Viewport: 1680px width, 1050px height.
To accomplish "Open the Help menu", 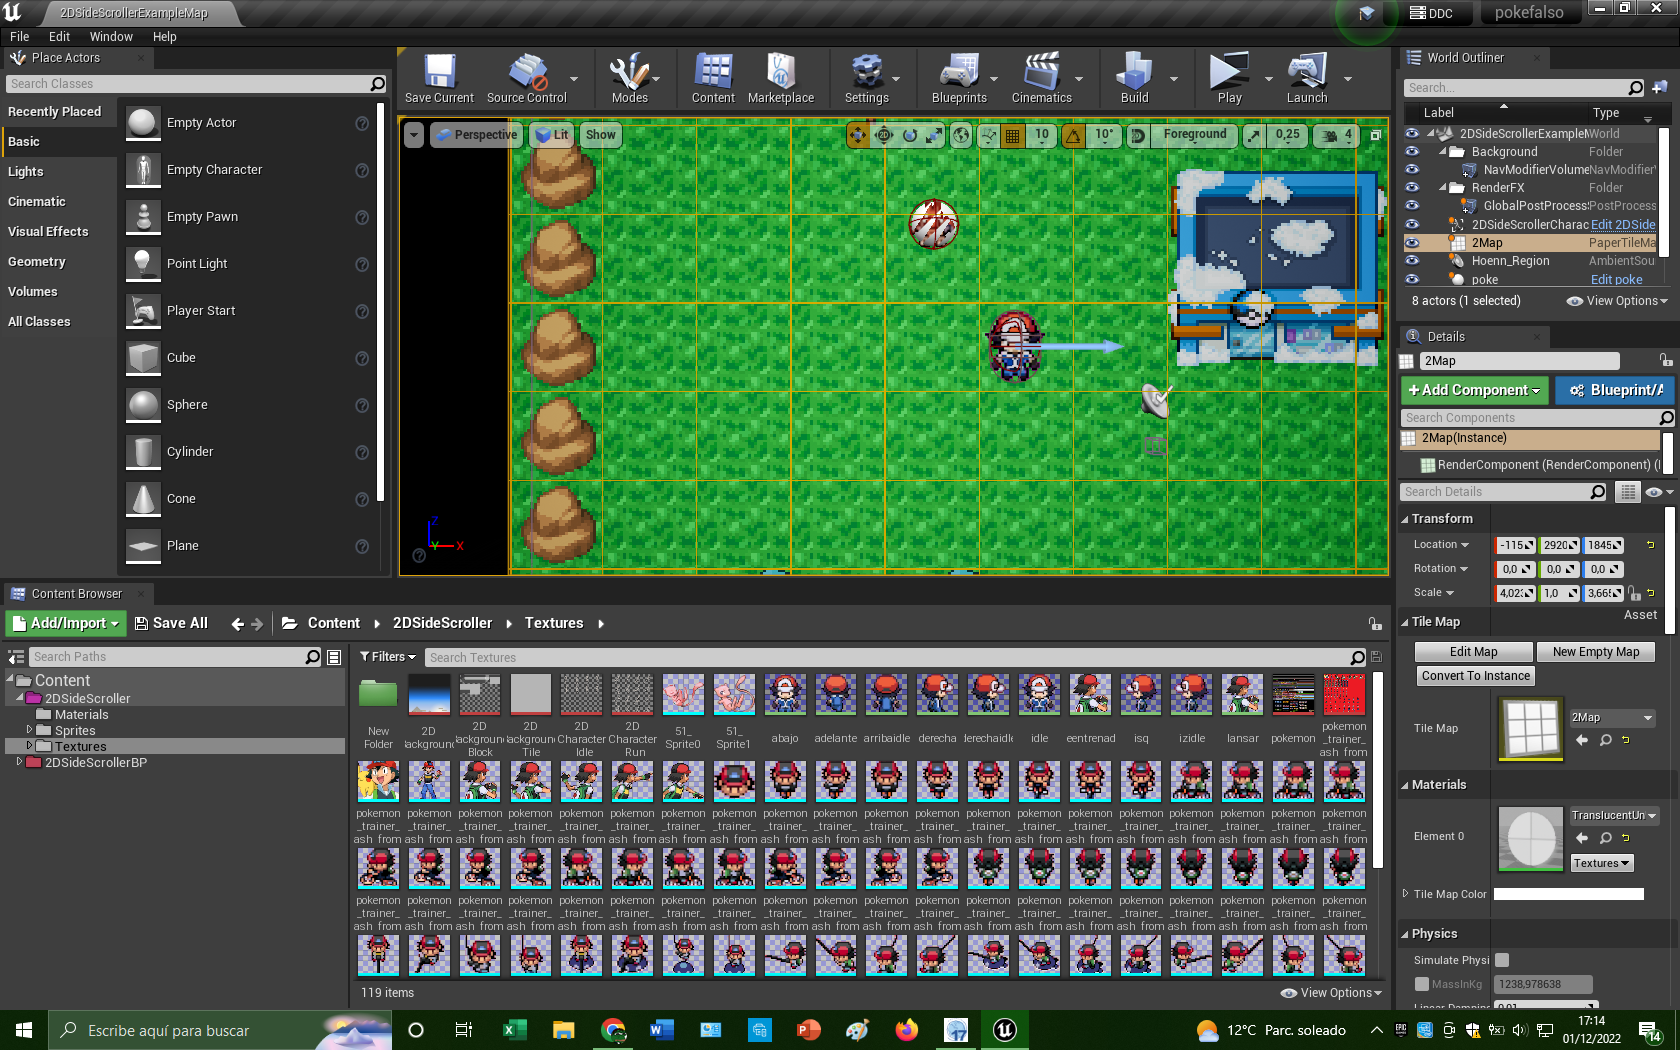I will (165, 37).
